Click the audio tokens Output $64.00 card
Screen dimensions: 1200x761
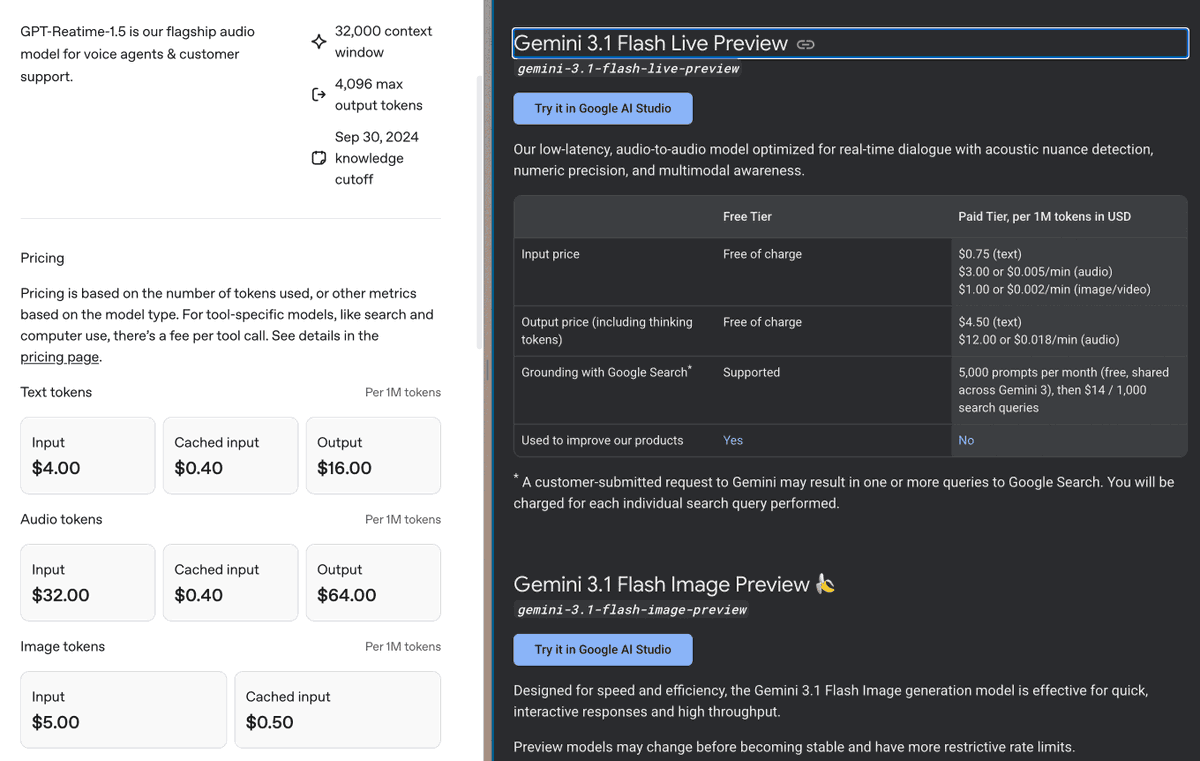point(373,583)
